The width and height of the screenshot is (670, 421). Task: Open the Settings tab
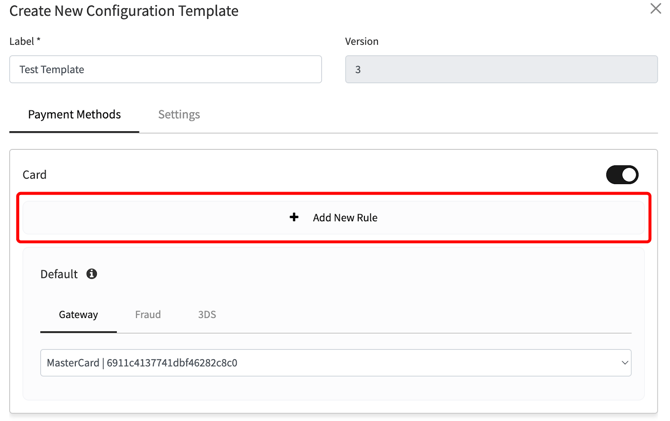179,114
